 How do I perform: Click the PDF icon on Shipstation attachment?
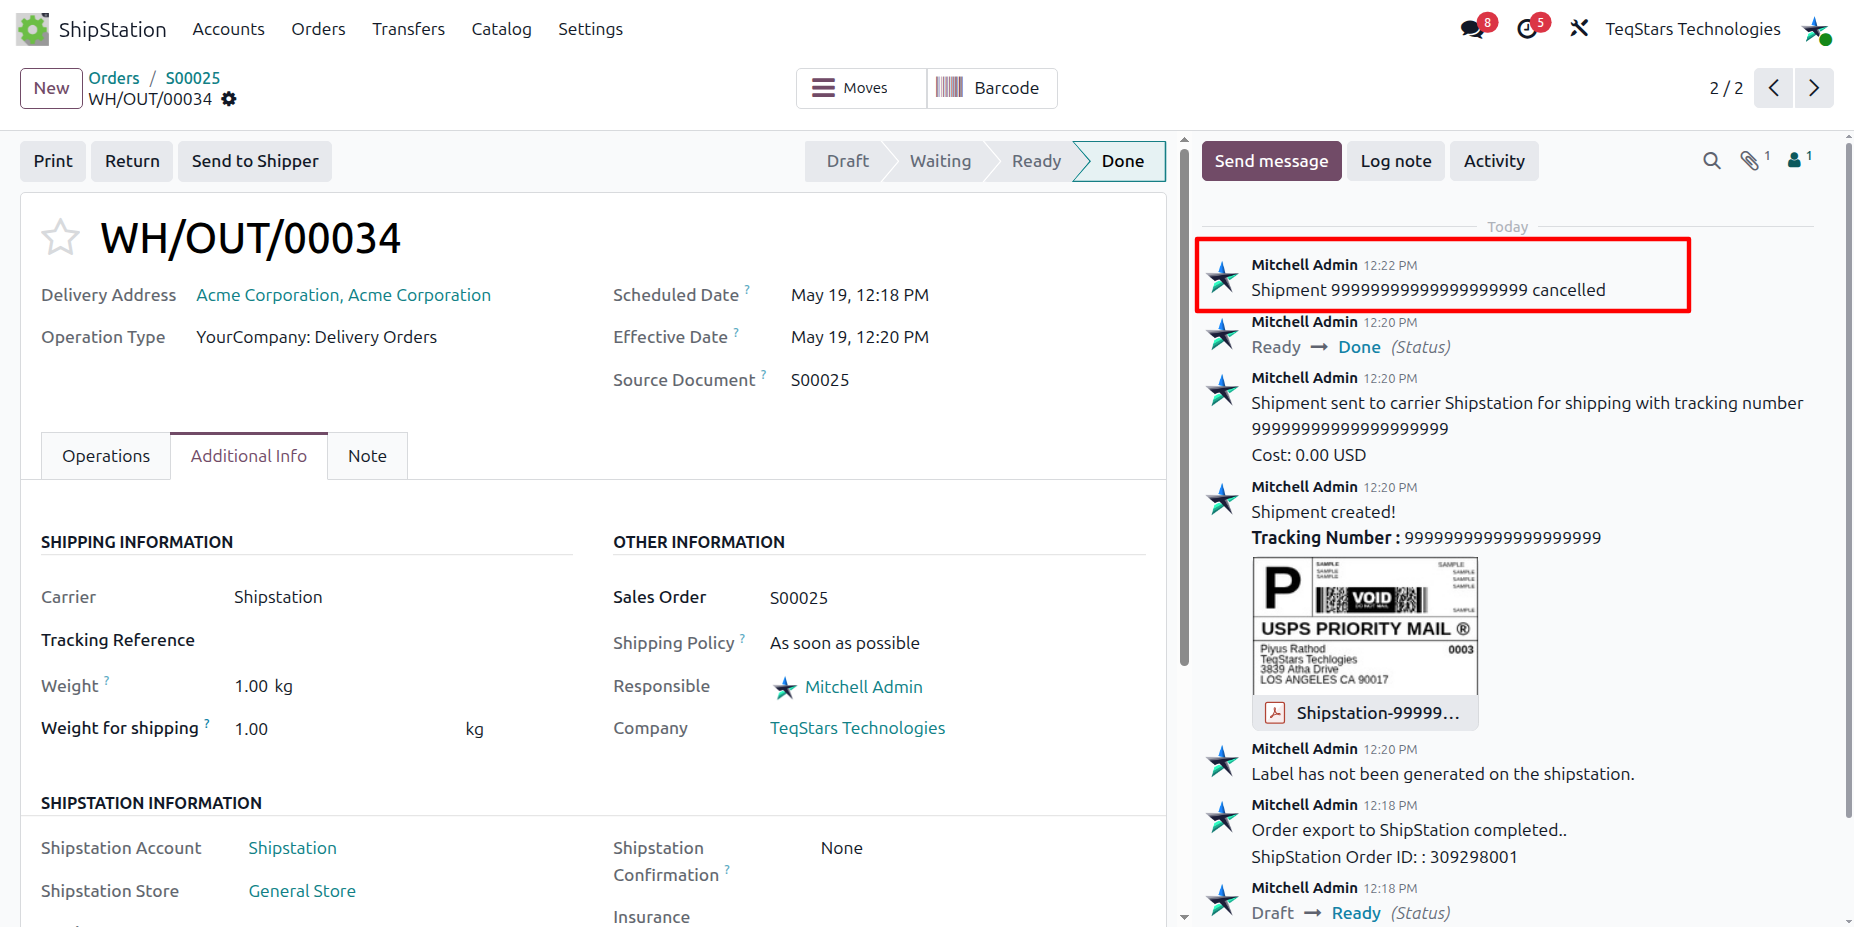point(1275,713)
